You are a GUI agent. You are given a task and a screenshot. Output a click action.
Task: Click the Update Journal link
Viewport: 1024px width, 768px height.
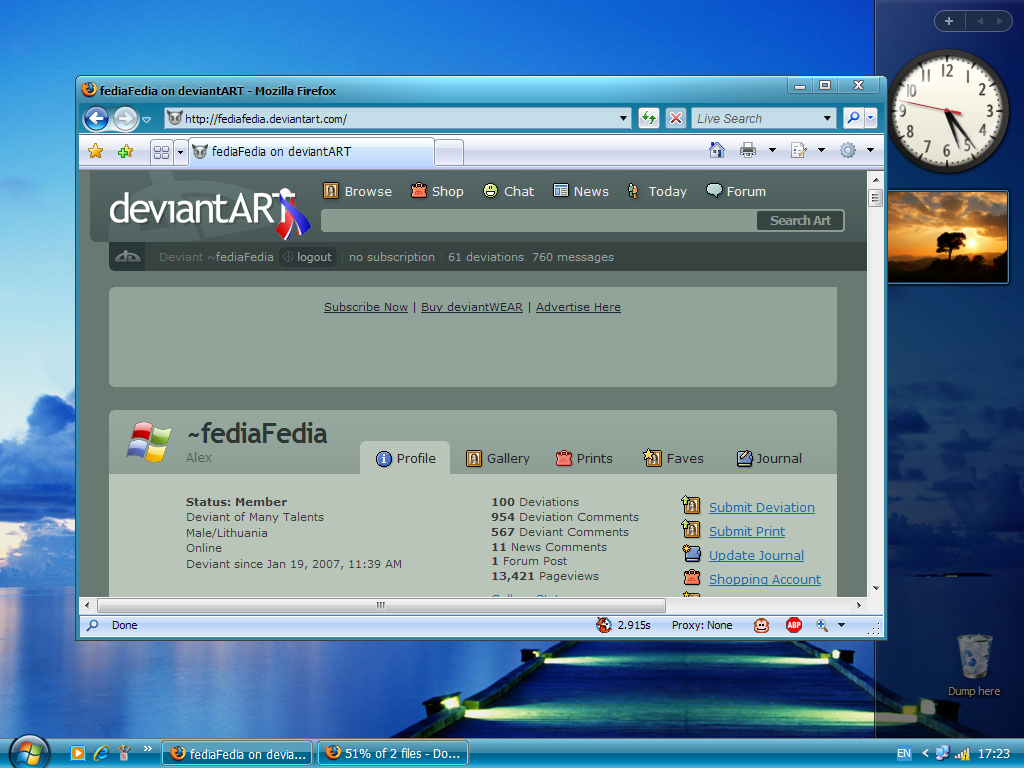pyautogui.click(x=756, y=556)
